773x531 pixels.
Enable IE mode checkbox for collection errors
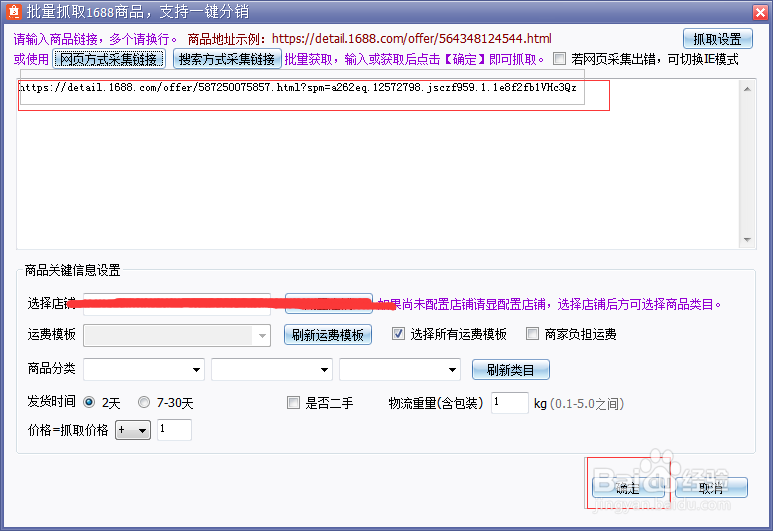coord(559,59)
